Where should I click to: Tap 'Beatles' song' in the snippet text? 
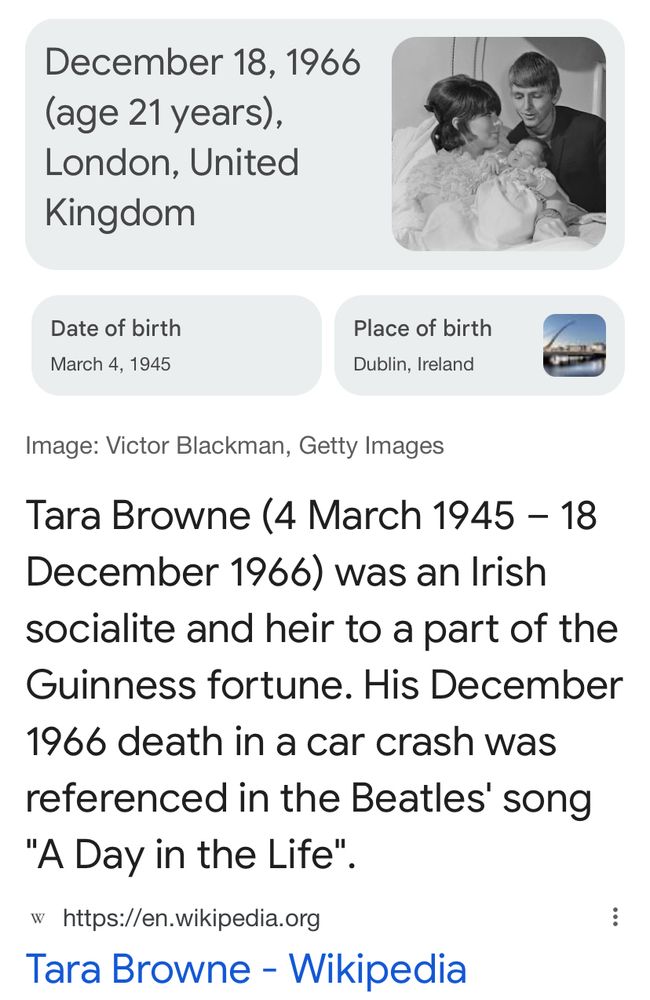471,799
